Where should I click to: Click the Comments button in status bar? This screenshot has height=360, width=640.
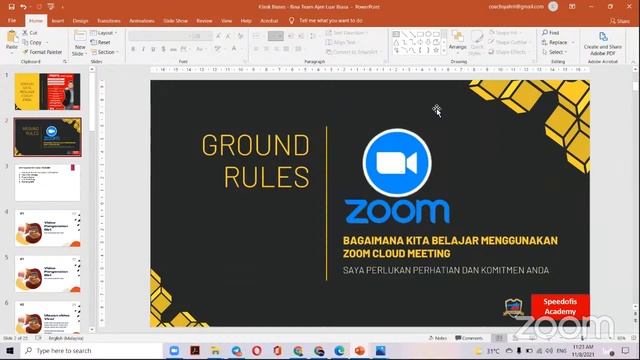pos(469,338)
